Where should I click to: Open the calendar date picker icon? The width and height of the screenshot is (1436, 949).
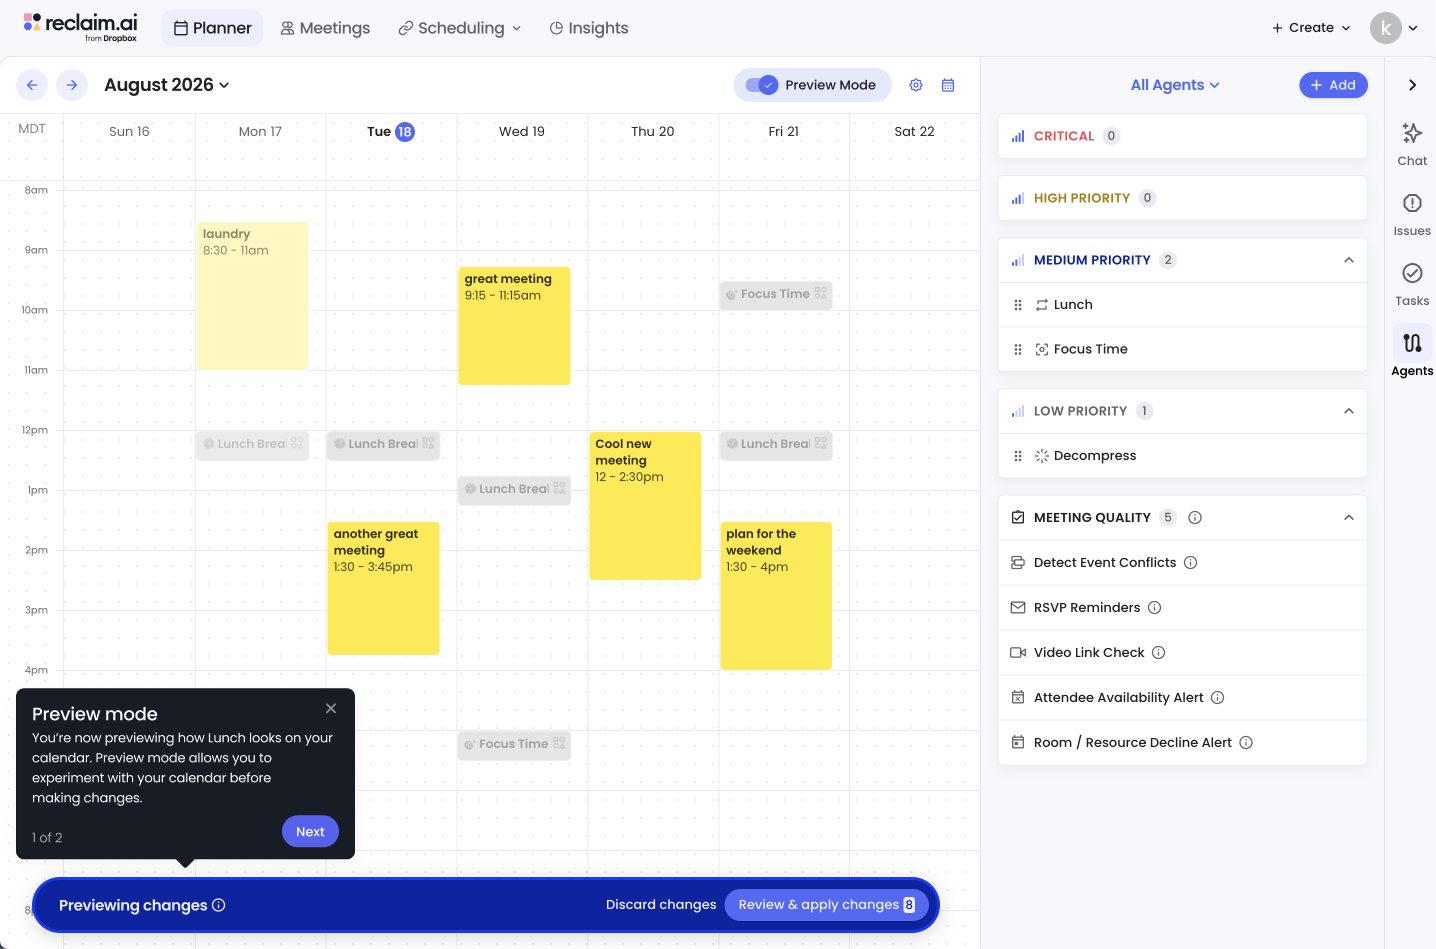[x=948, y=85]
